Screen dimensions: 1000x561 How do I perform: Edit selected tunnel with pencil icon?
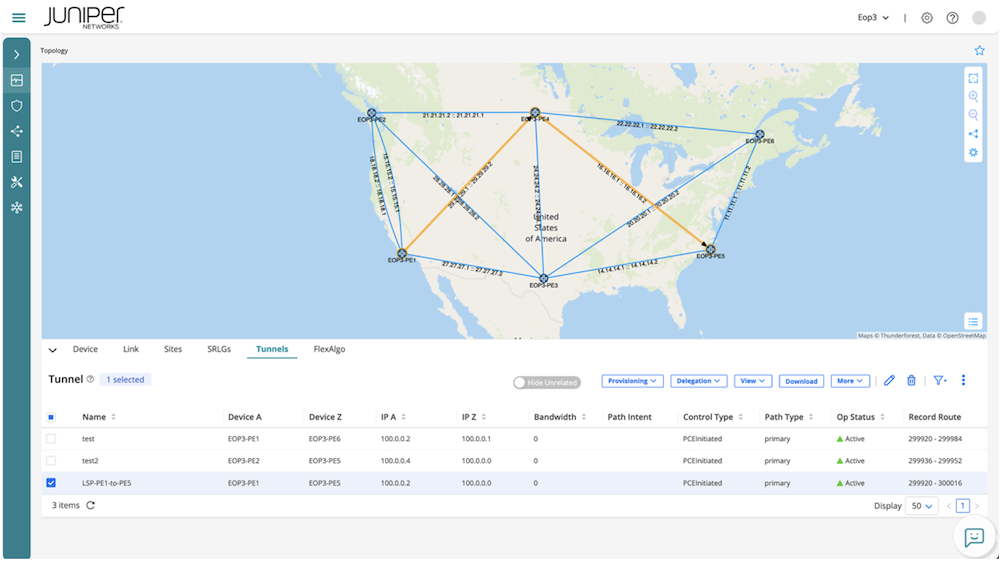click(x=889, y=381)
